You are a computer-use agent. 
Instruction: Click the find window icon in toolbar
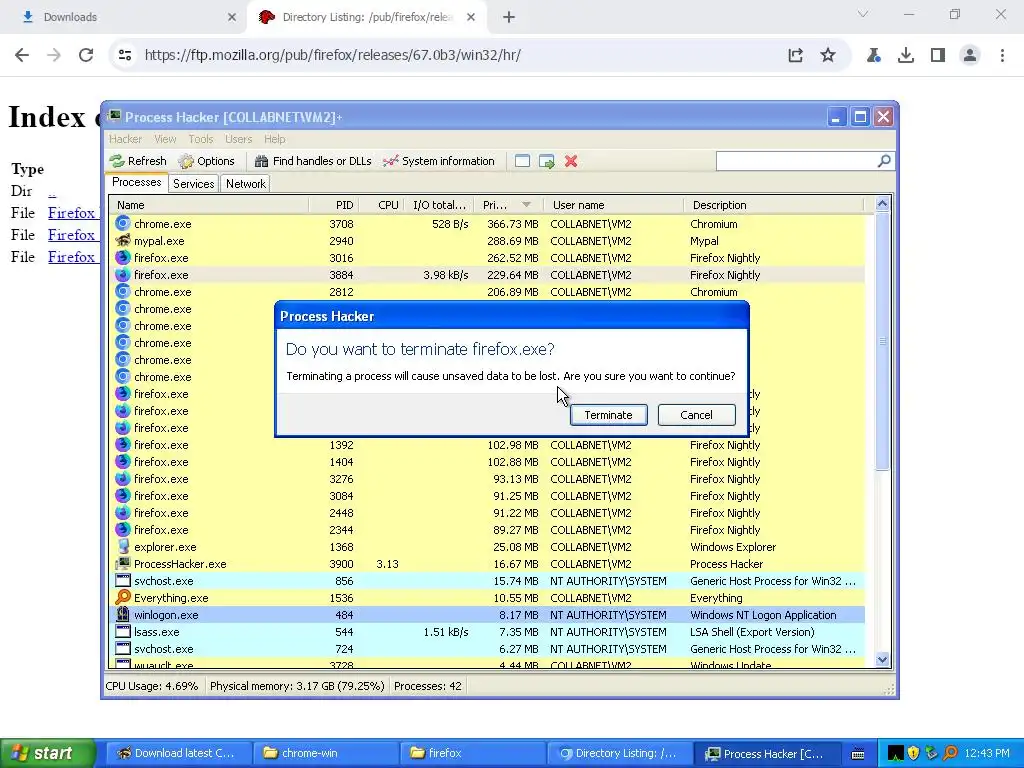pyautogui.click(x=522, y=161)
